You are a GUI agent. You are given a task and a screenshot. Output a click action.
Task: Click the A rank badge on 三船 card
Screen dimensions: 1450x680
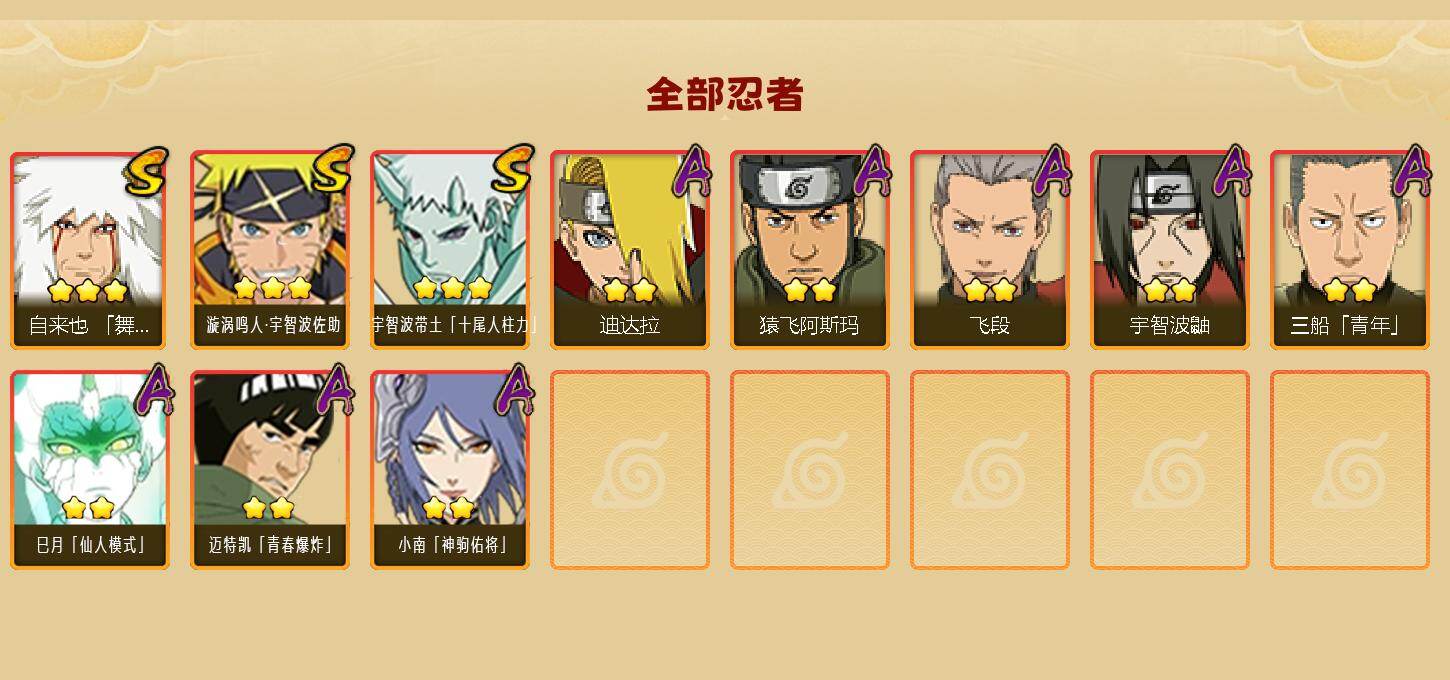pos(1412,171)
